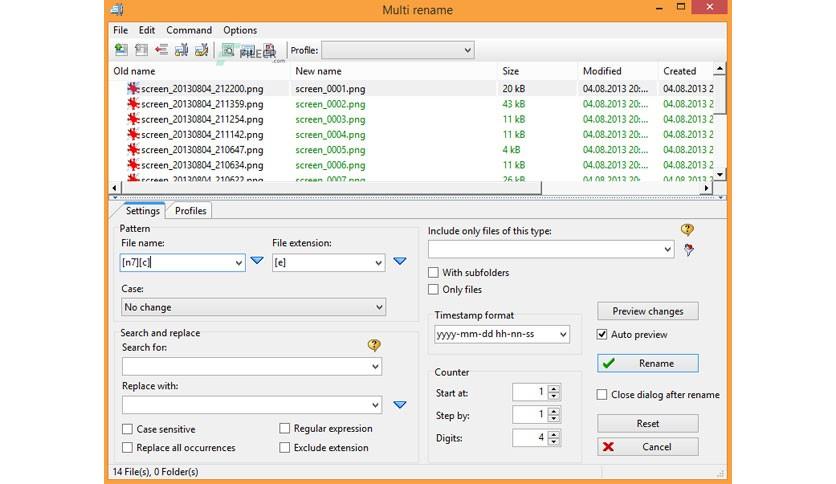Screen dimensions: 836x484
Task: Click the gray page second toolbar icon
Action: coord(141,50)
